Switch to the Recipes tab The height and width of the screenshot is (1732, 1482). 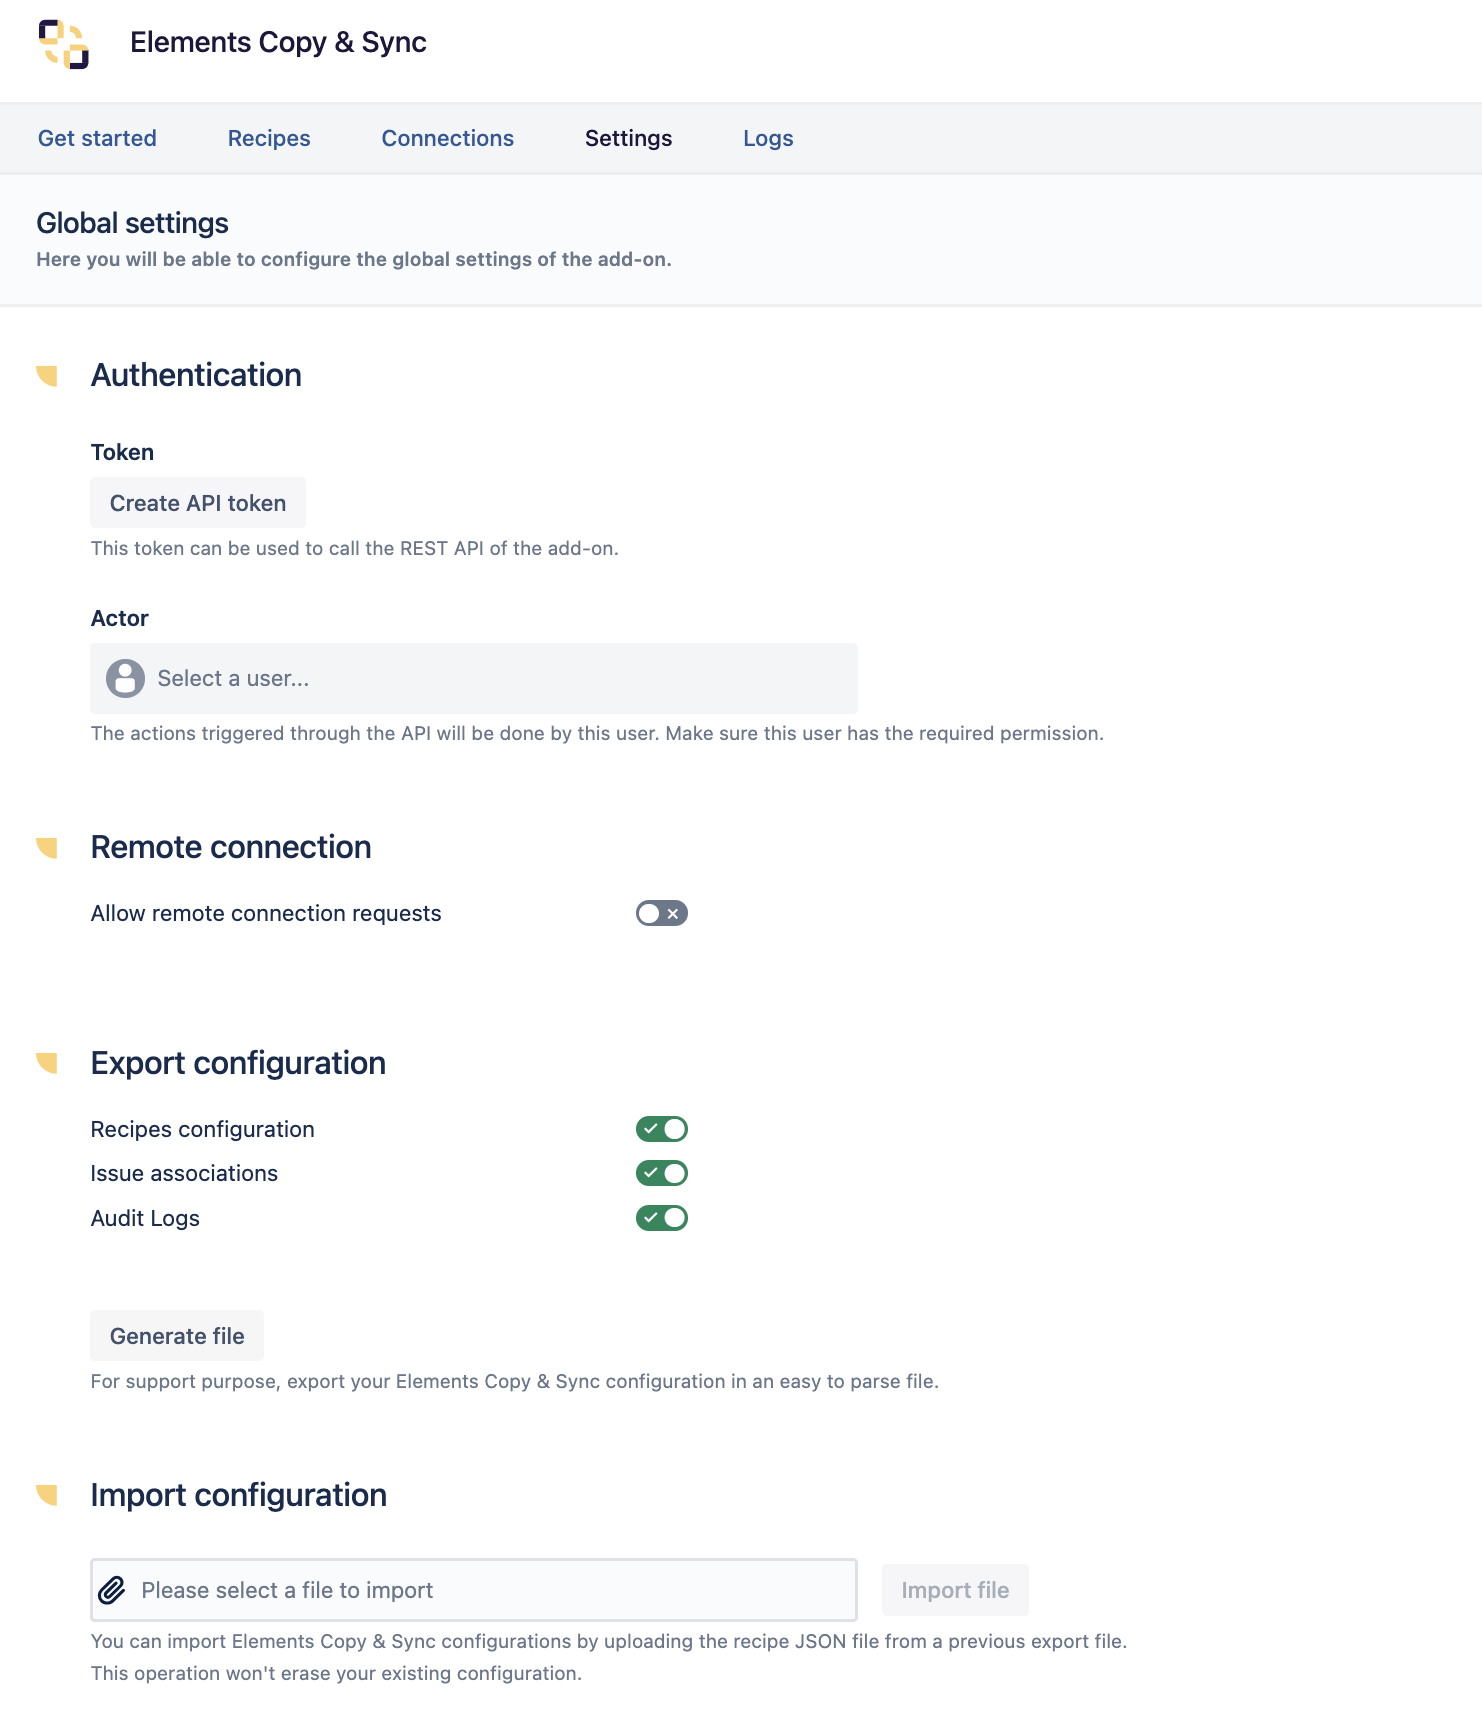tap(269, 138)
